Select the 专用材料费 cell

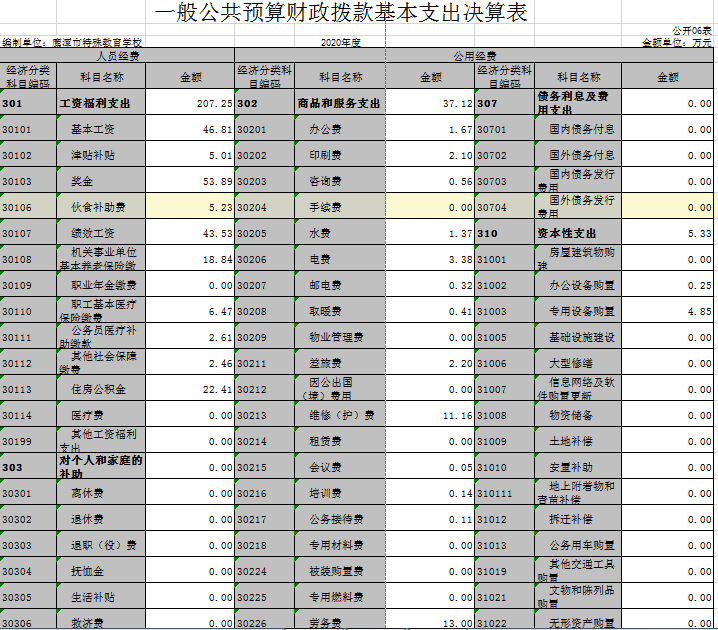tap(340, 544)
